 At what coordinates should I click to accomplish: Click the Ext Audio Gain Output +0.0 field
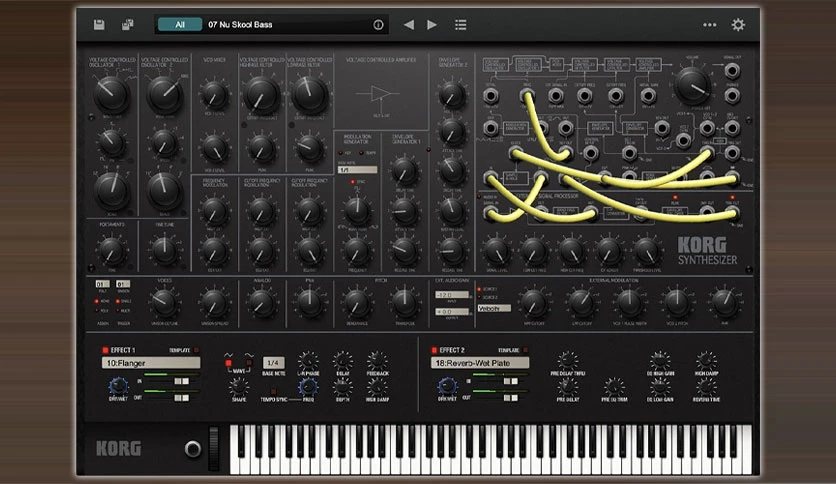pos(452,311)
